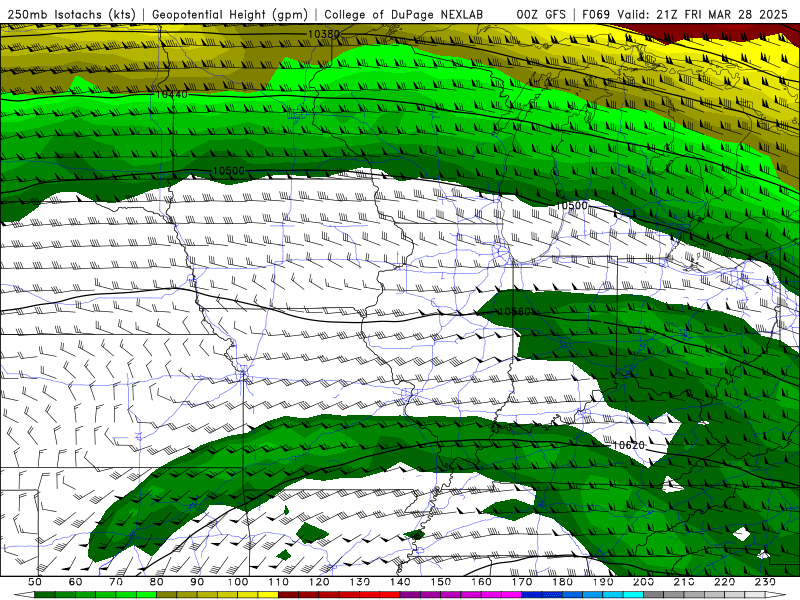This screenshot has height=600, width=800.
Task: Click the 160 knot color bar label
Action: pos(481,582)
